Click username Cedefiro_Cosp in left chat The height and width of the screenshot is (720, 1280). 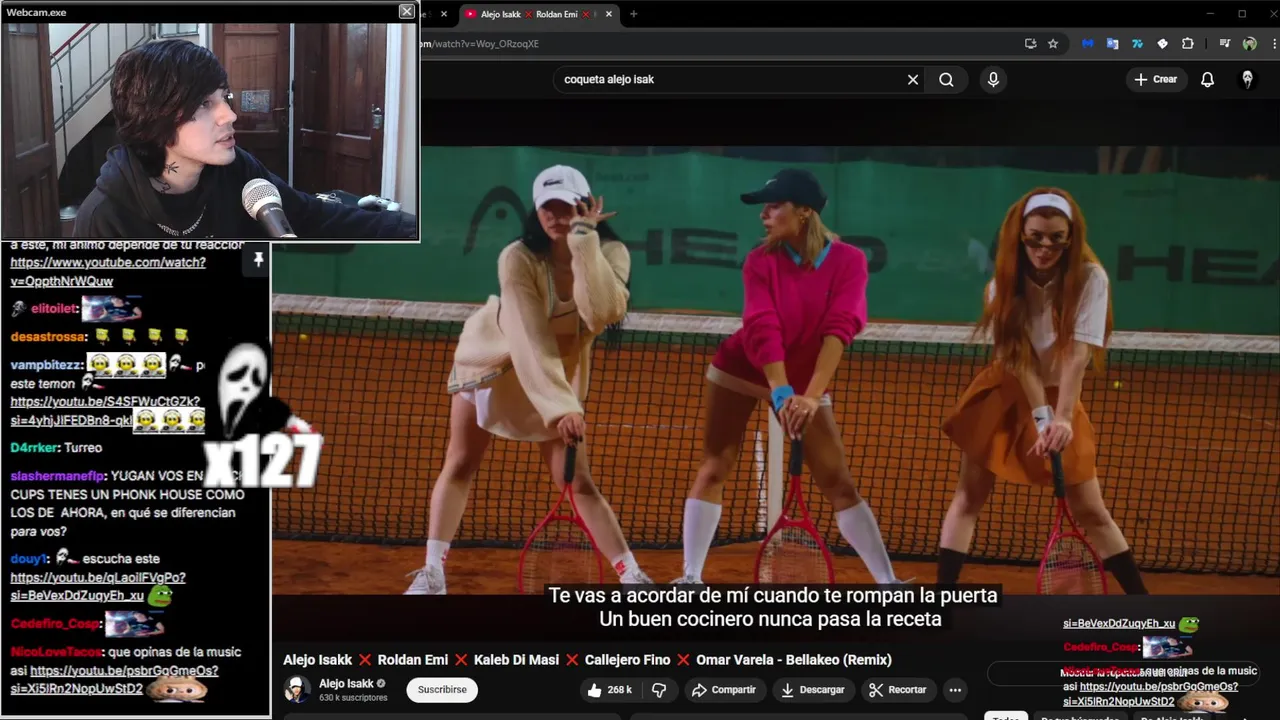click(x=55, y=623)
